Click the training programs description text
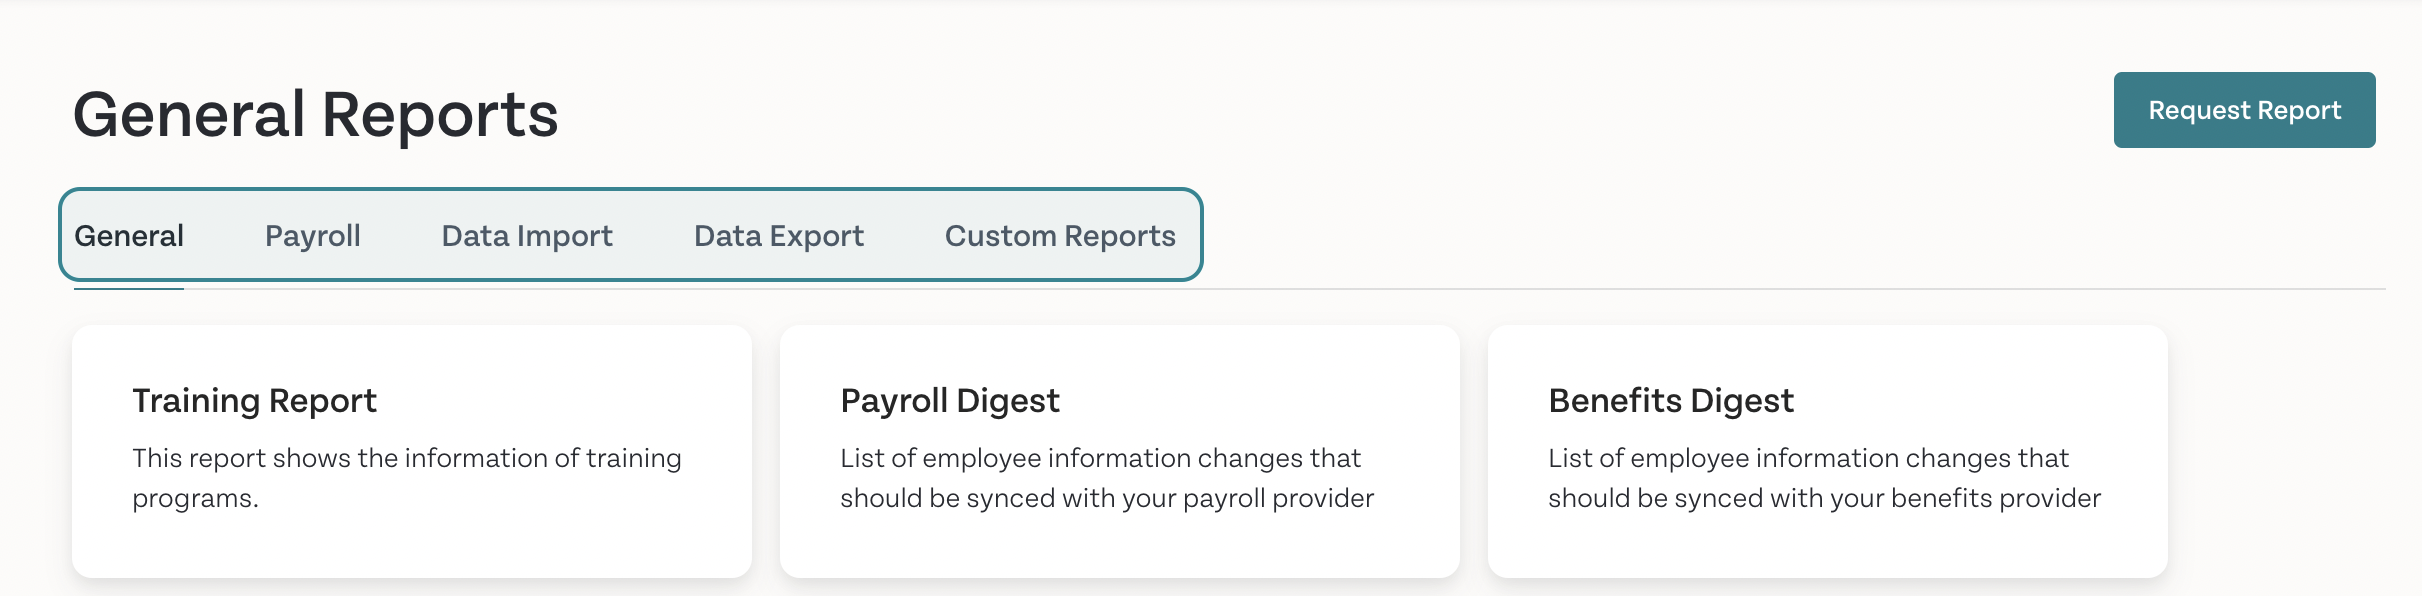Screen dimensions: 2422x596 coord(407,478)
